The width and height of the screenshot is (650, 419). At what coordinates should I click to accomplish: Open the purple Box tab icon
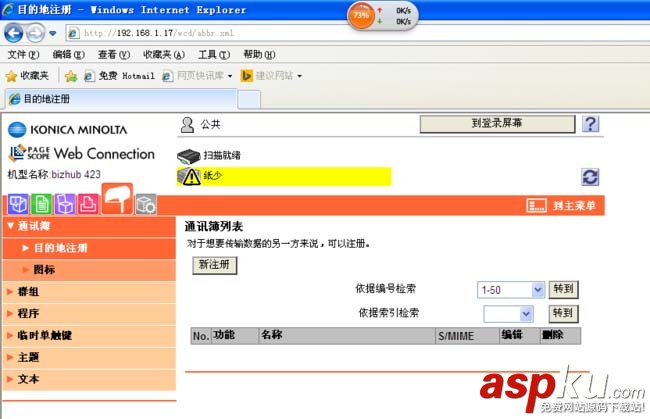(65, 204)
